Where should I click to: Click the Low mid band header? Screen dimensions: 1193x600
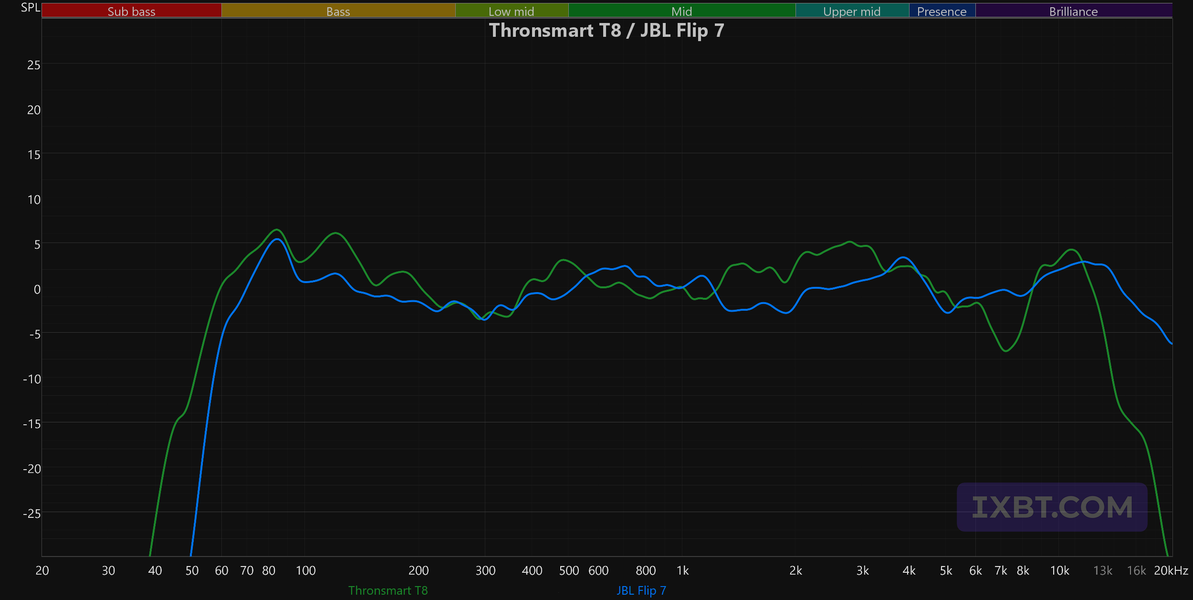coord(512,11)
